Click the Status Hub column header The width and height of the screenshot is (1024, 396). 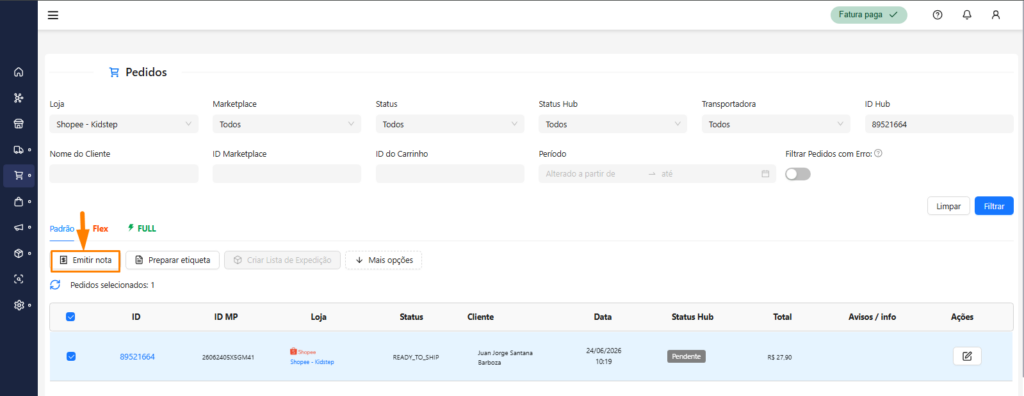click(692, 317)
